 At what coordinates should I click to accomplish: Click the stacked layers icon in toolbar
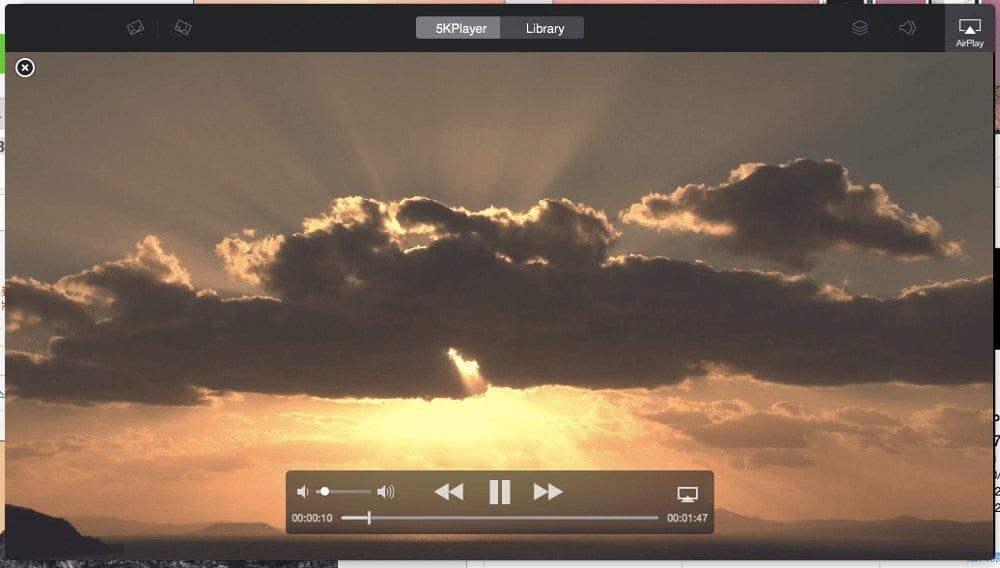[x=860, y=28]
